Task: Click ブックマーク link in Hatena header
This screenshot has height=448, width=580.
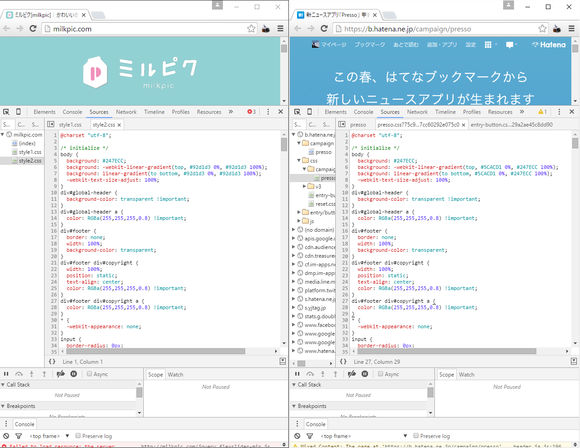Action: point(370,45)
